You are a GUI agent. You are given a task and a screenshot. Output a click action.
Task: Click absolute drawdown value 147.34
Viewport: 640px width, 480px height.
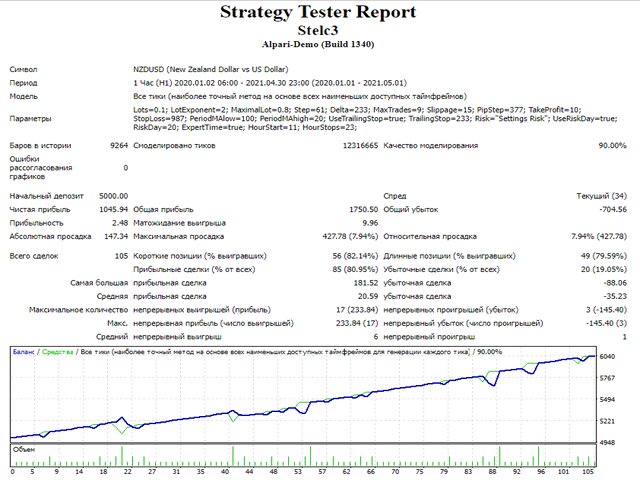pos(116,236)
